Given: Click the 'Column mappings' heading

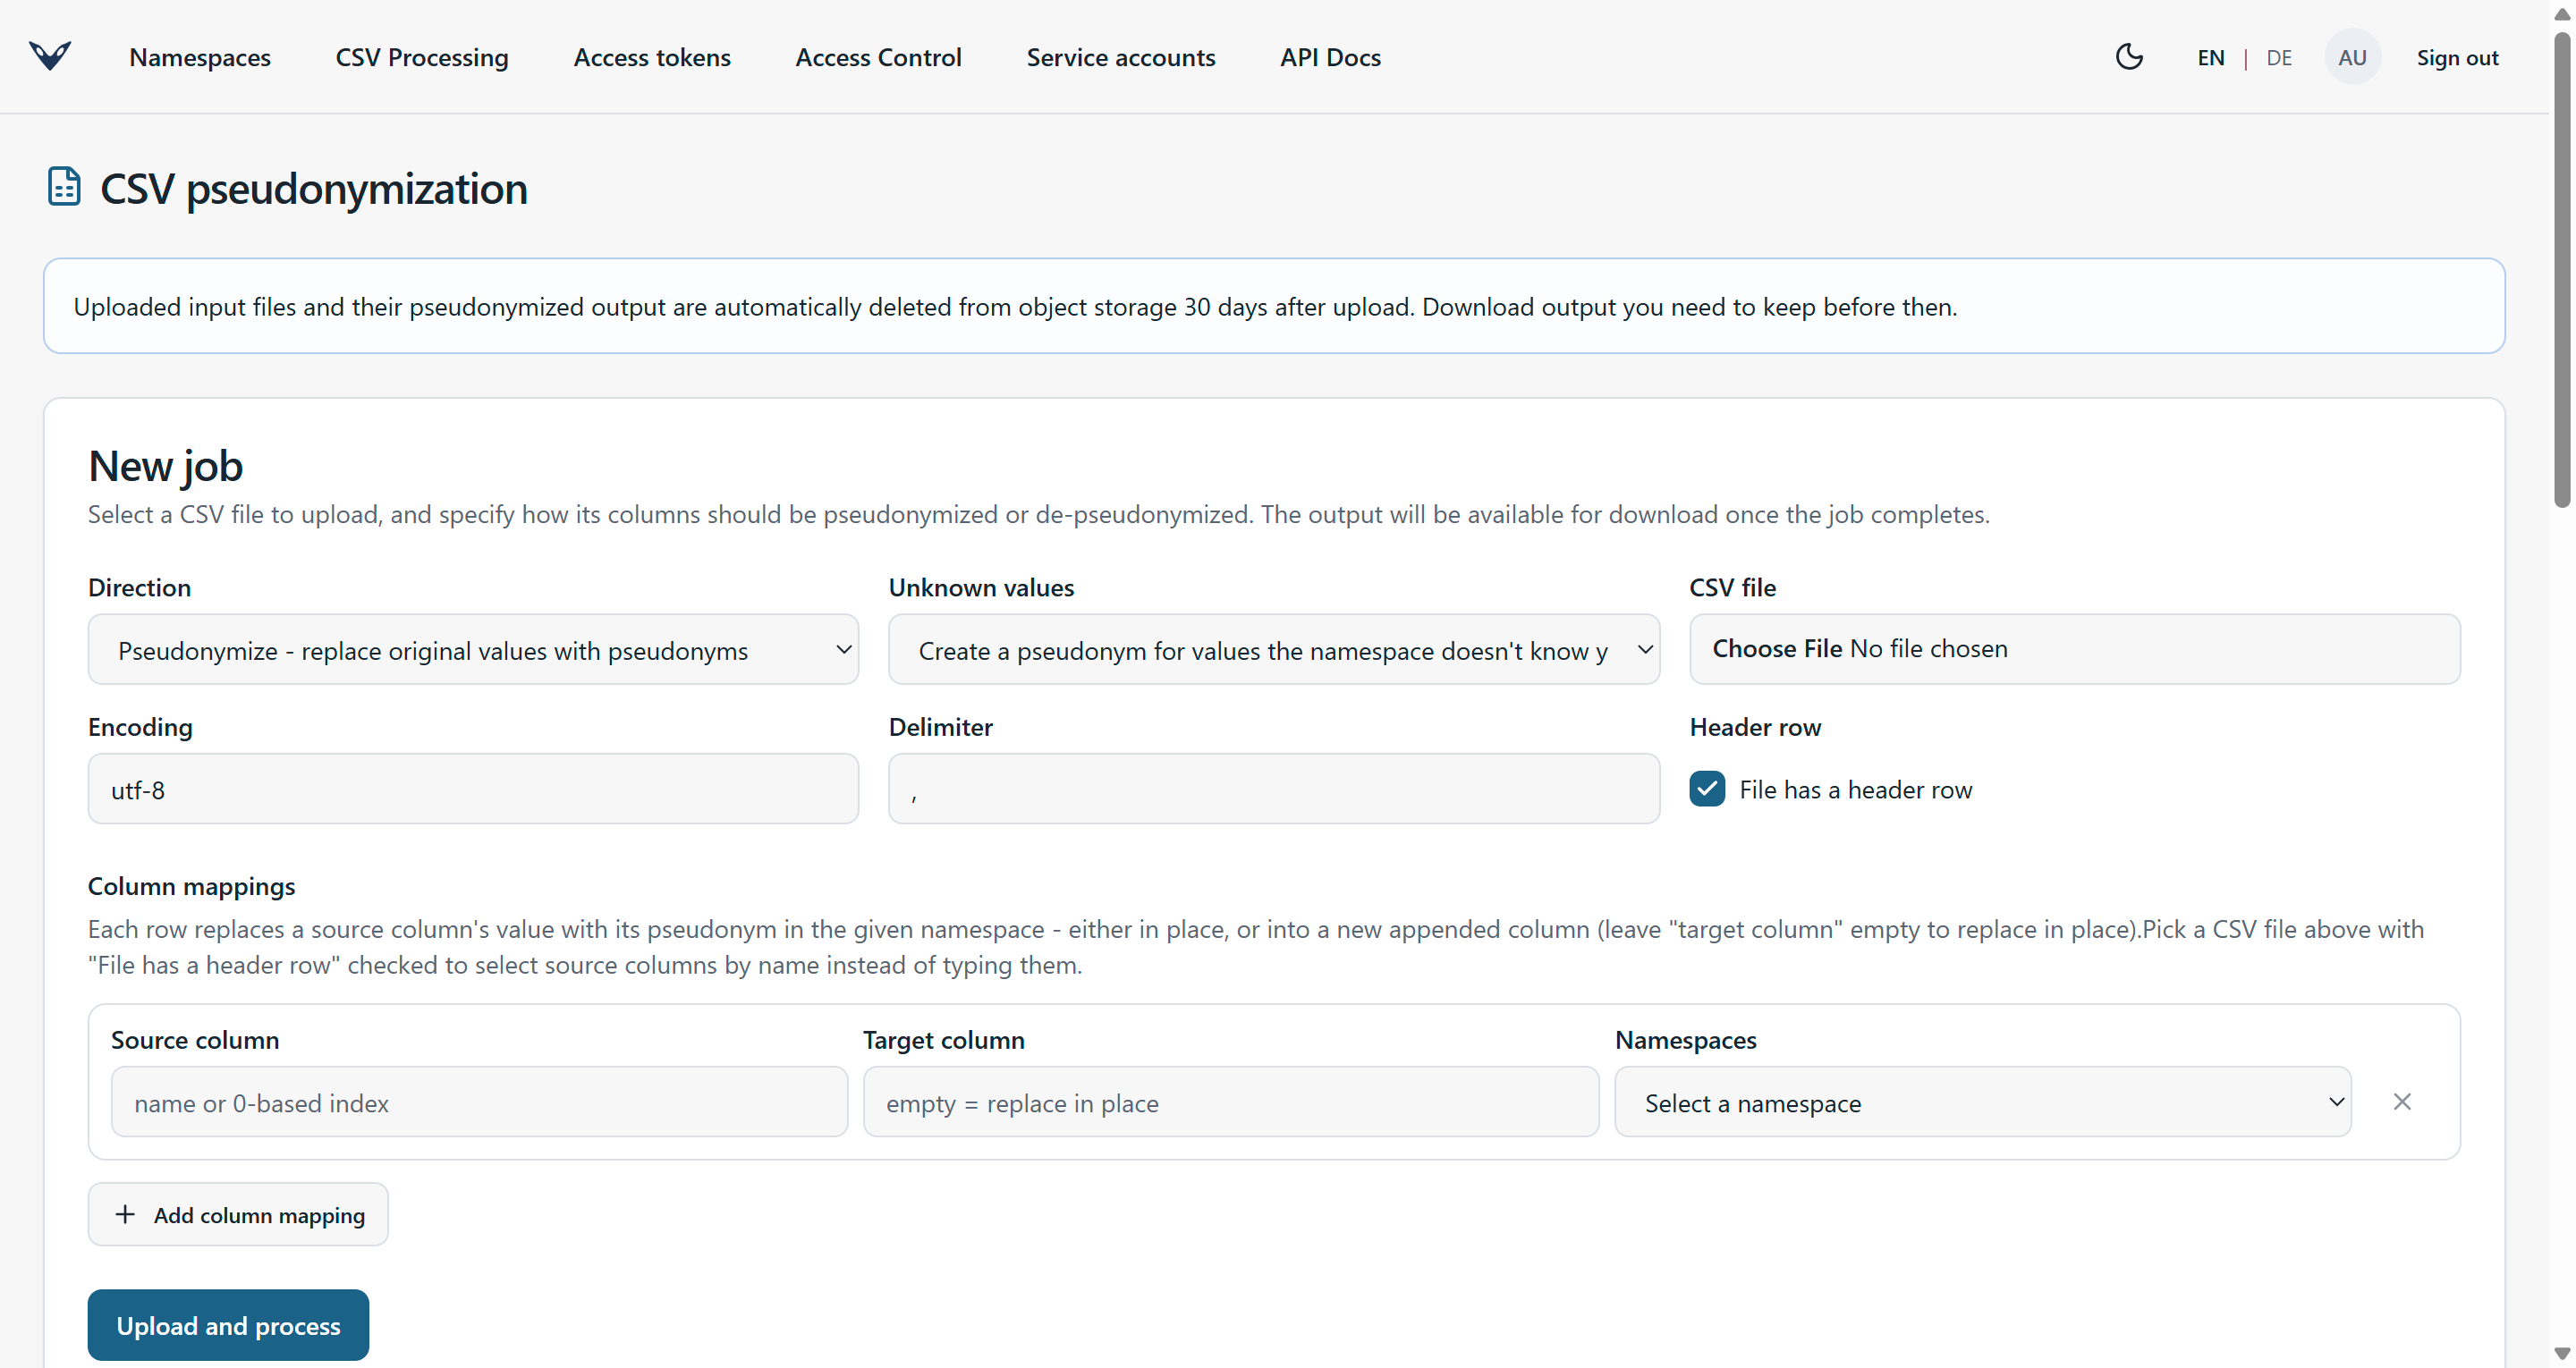Looking at the screenshot, I should (x=192, y=886).
